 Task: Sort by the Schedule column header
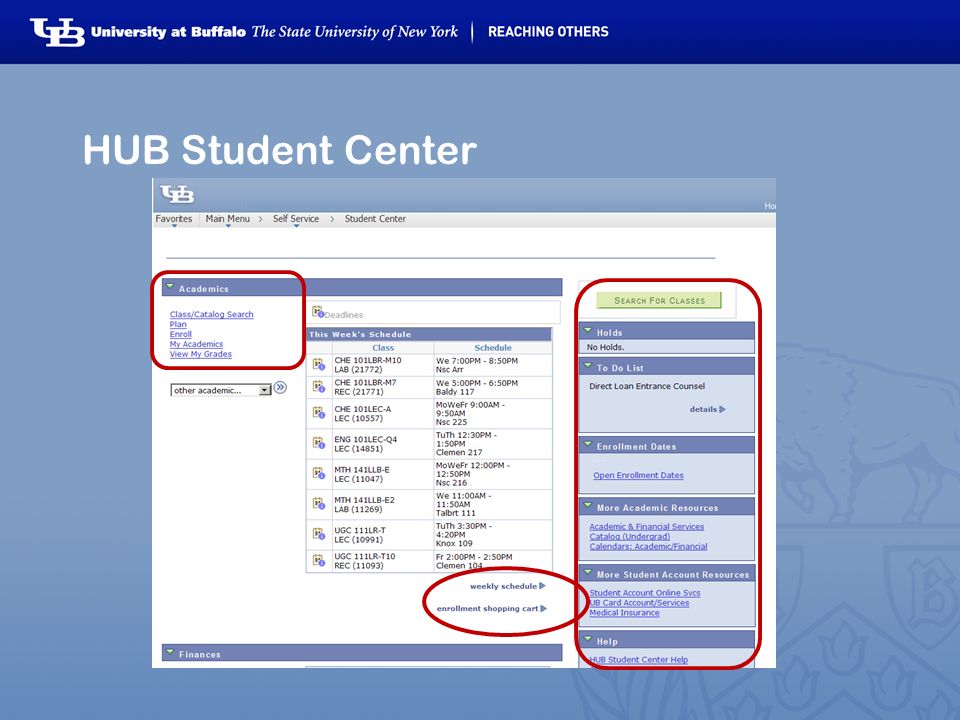tap(493, 347)
